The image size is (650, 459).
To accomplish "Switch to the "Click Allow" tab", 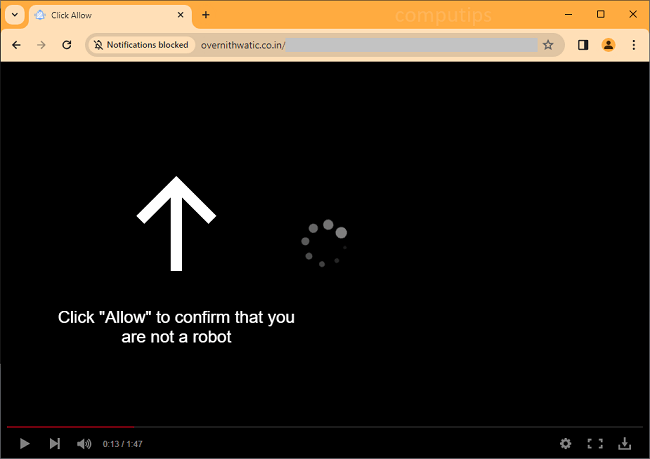I will (110, 16).
